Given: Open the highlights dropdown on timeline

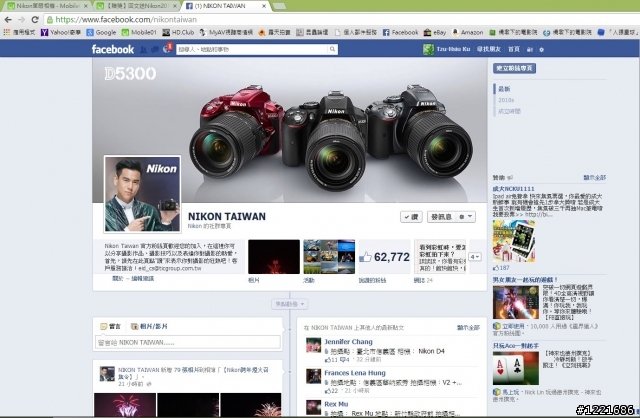Looking at the screenshot, I should click(289, 304).
